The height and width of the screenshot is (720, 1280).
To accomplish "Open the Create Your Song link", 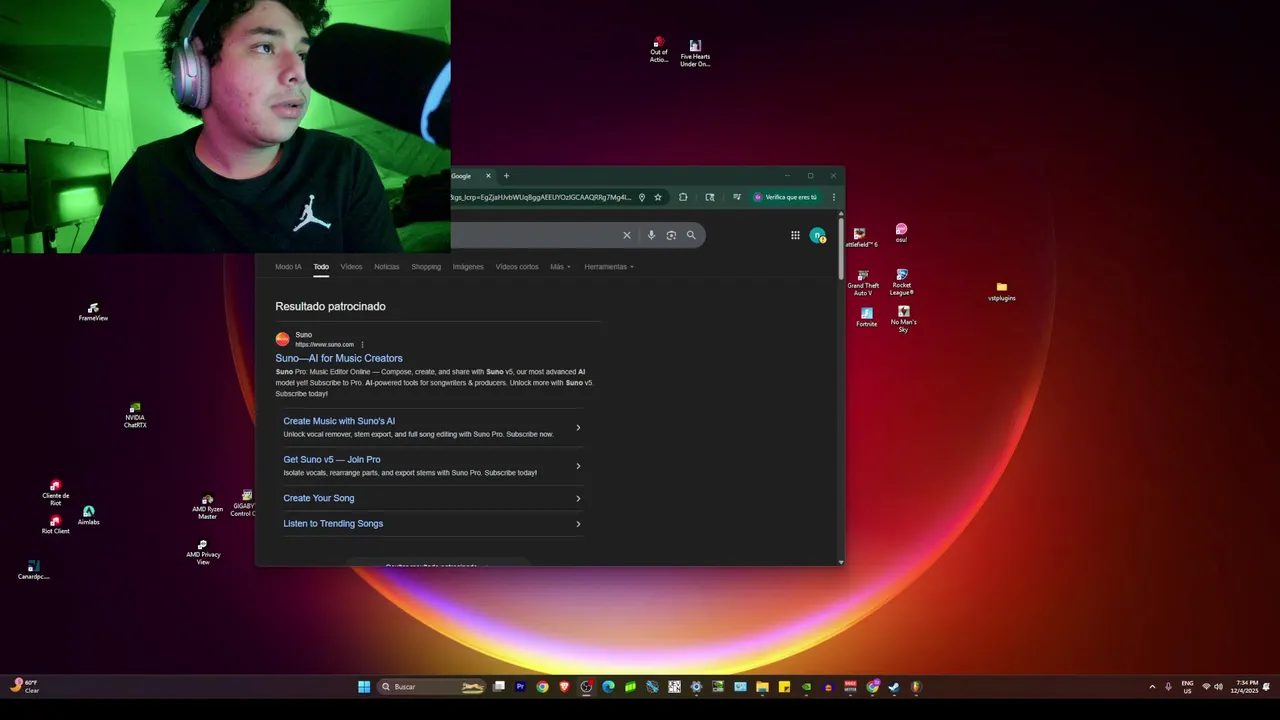I will [319, 498].
